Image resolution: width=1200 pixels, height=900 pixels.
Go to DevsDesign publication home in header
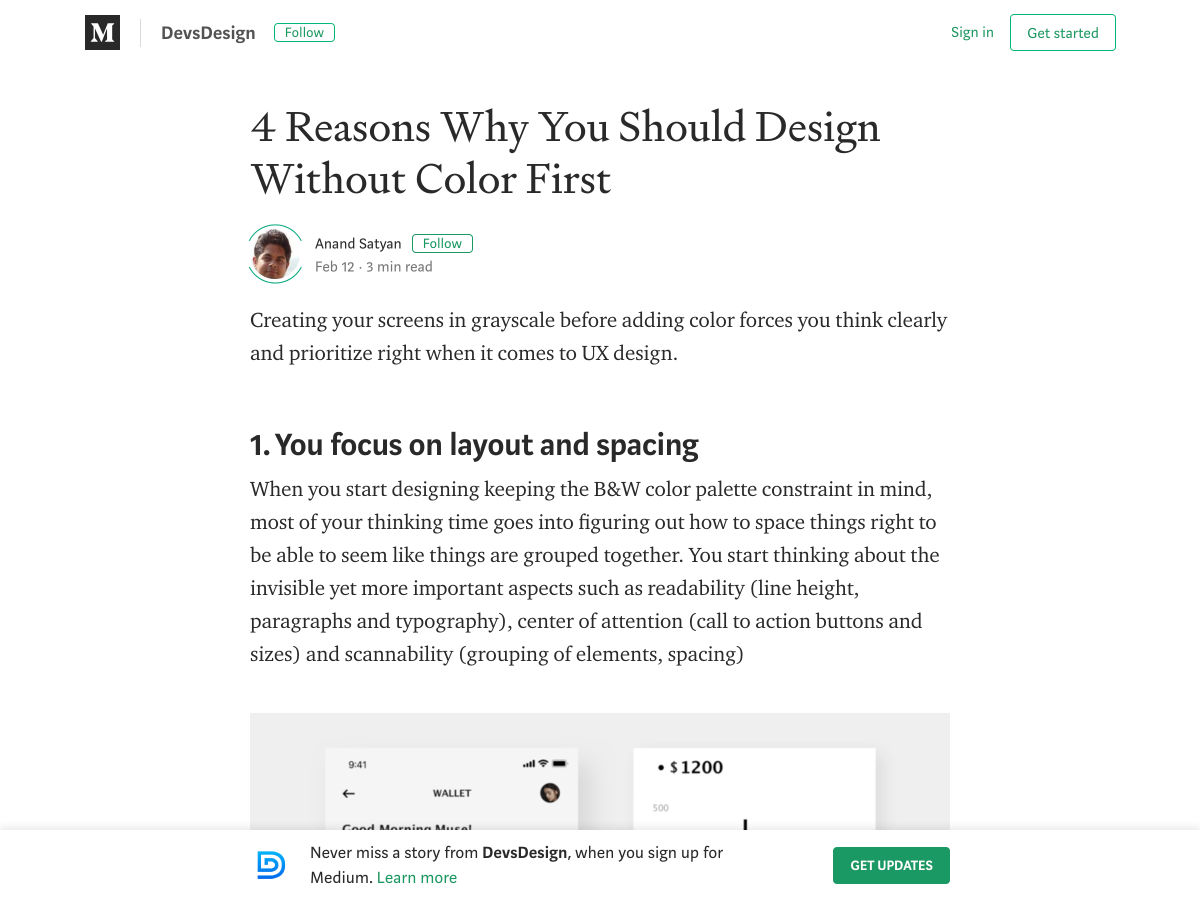208,33
